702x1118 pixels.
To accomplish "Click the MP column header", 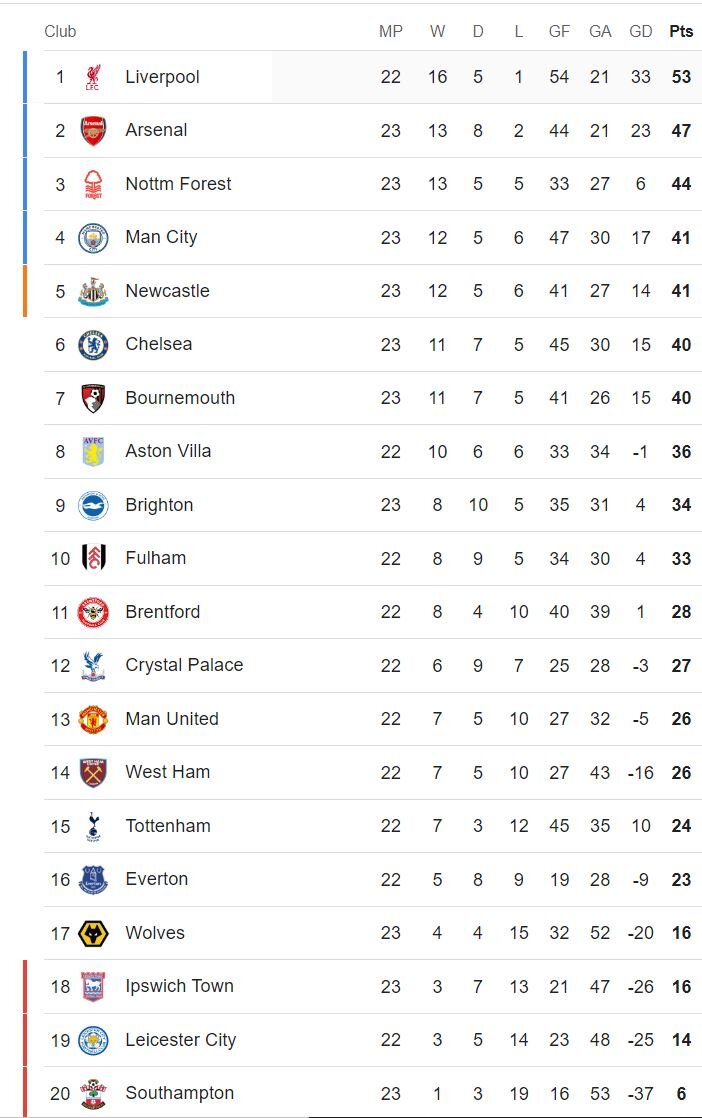I will pos(391,31).
